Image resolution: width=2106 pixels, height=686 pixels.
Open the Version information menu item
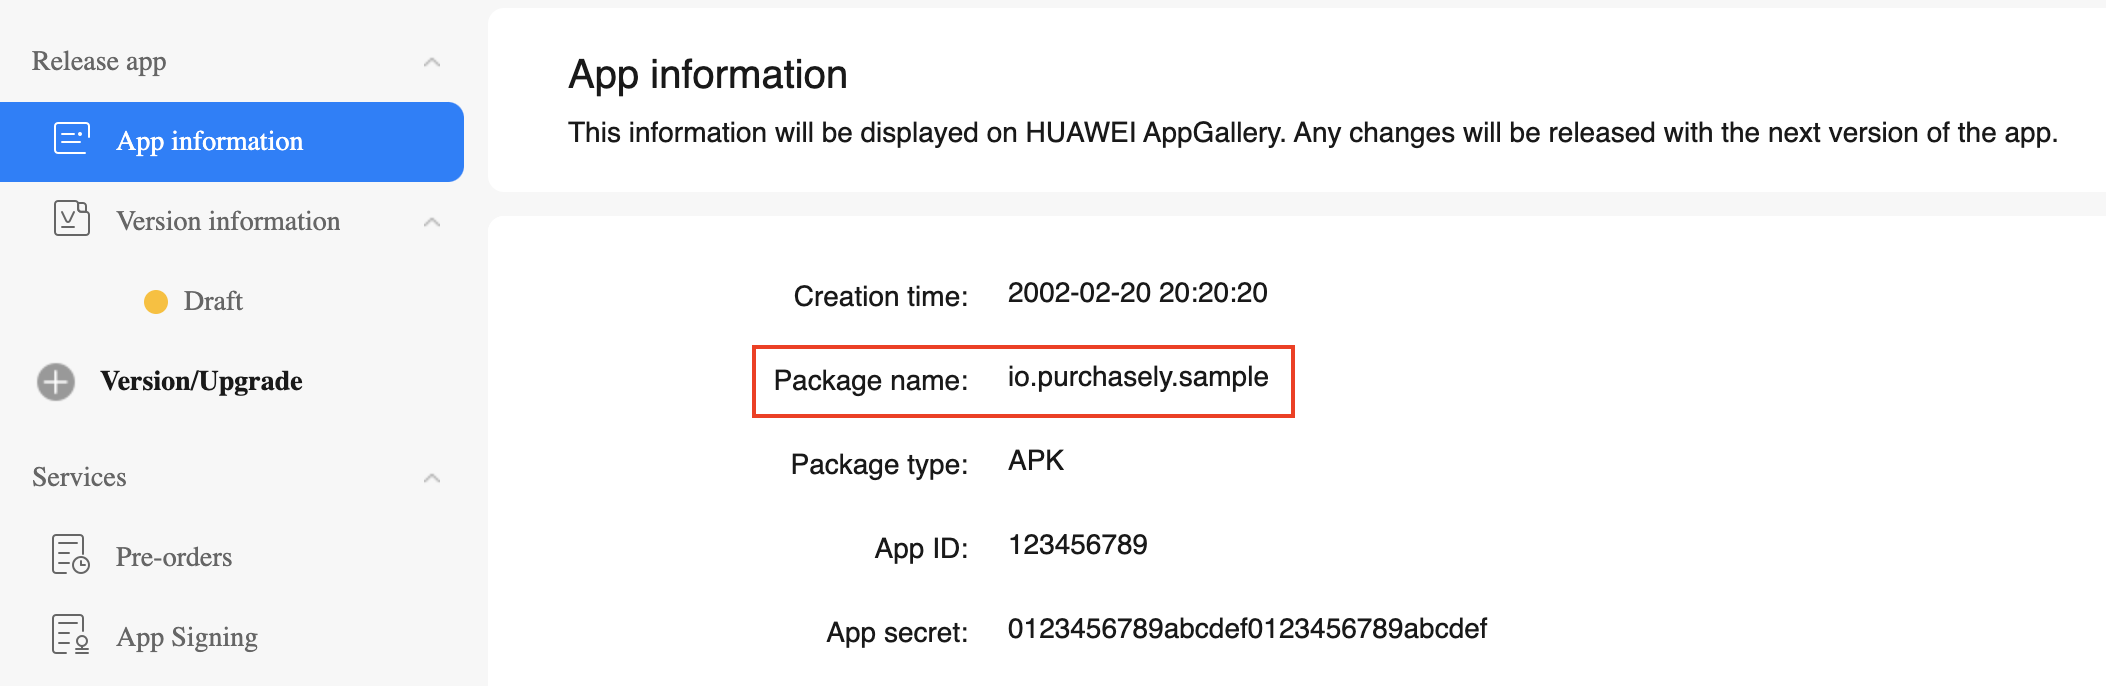click(x=228, y=221)
